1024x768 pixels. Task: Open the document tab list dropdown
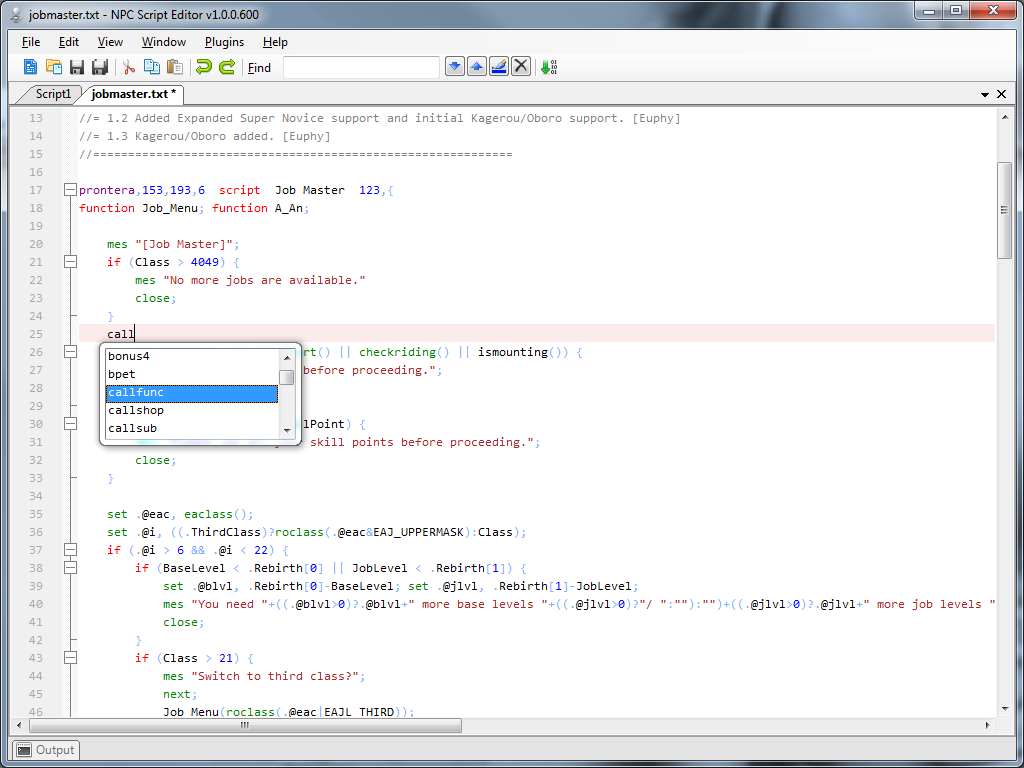[985, 95]
